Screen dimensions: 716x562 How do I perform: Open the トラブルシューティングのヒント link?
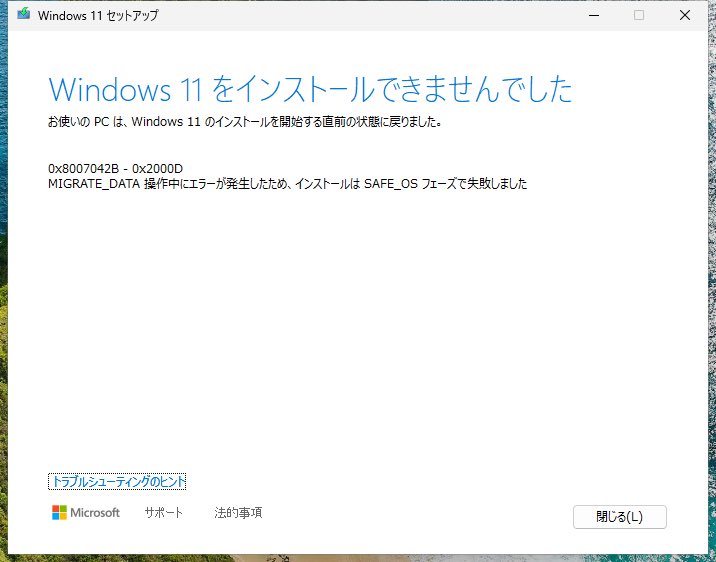point(117,482)
